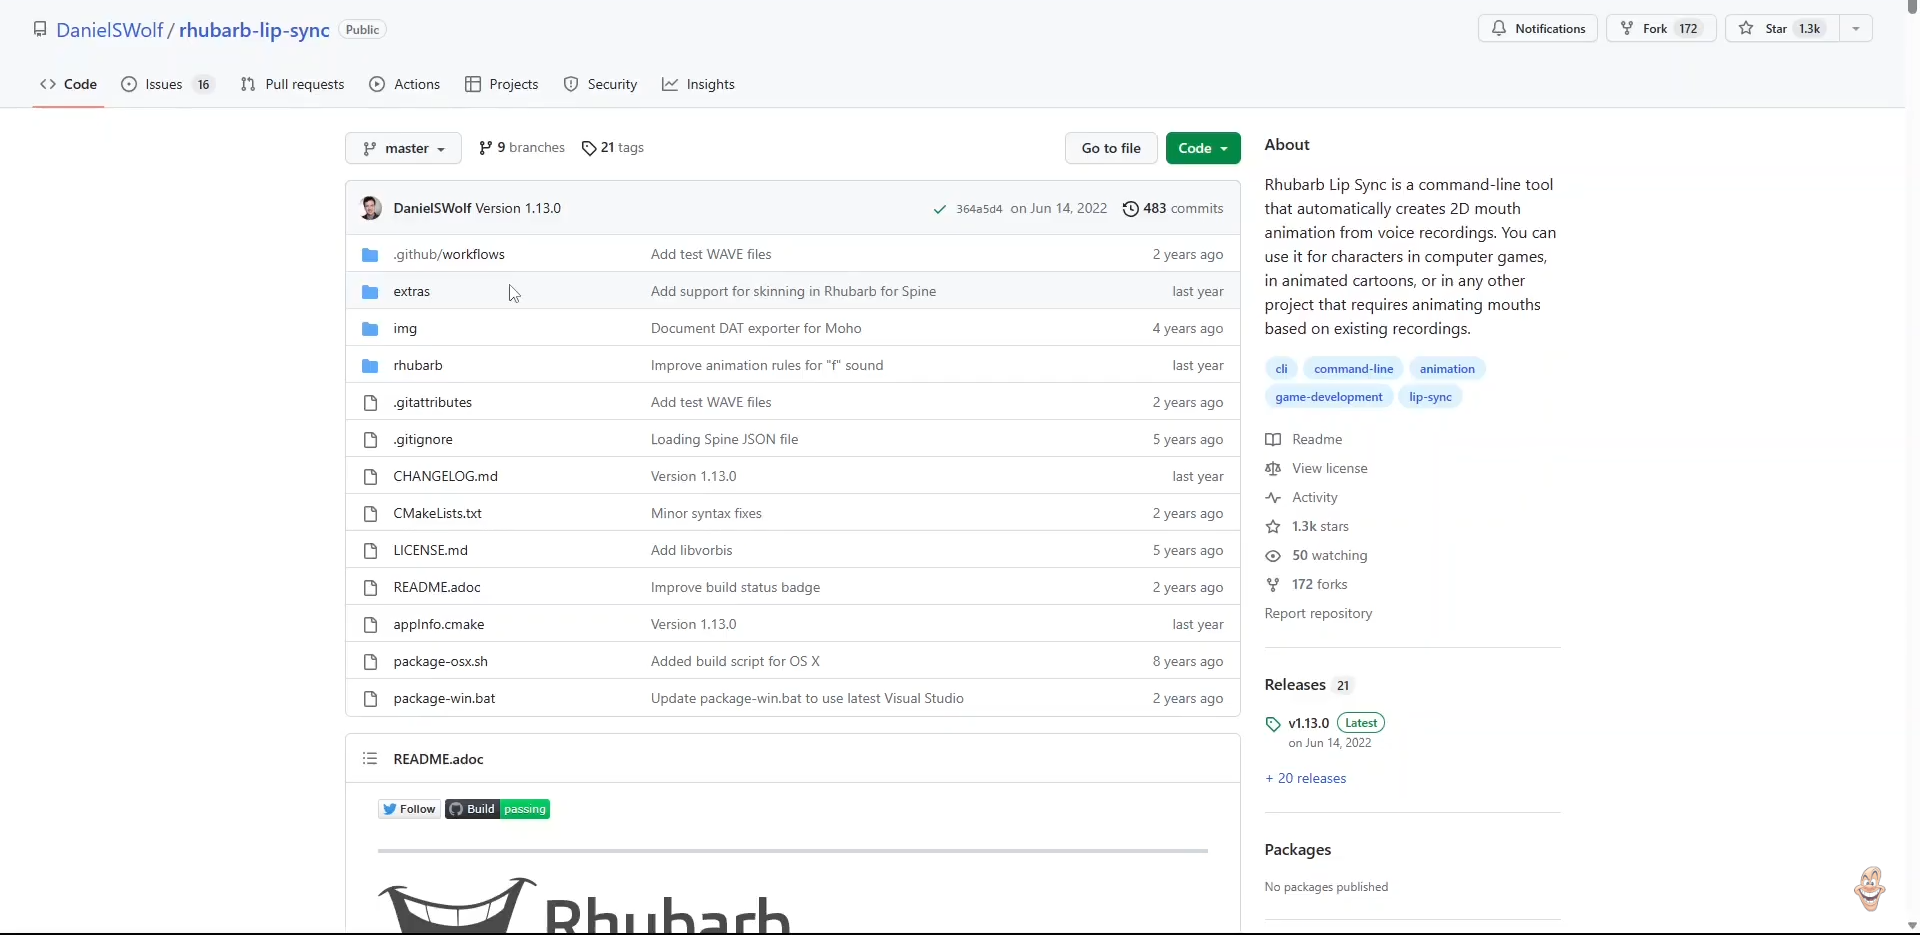Star the repository
This screenshot has width=1920, height=935.
pos(1783,29)
